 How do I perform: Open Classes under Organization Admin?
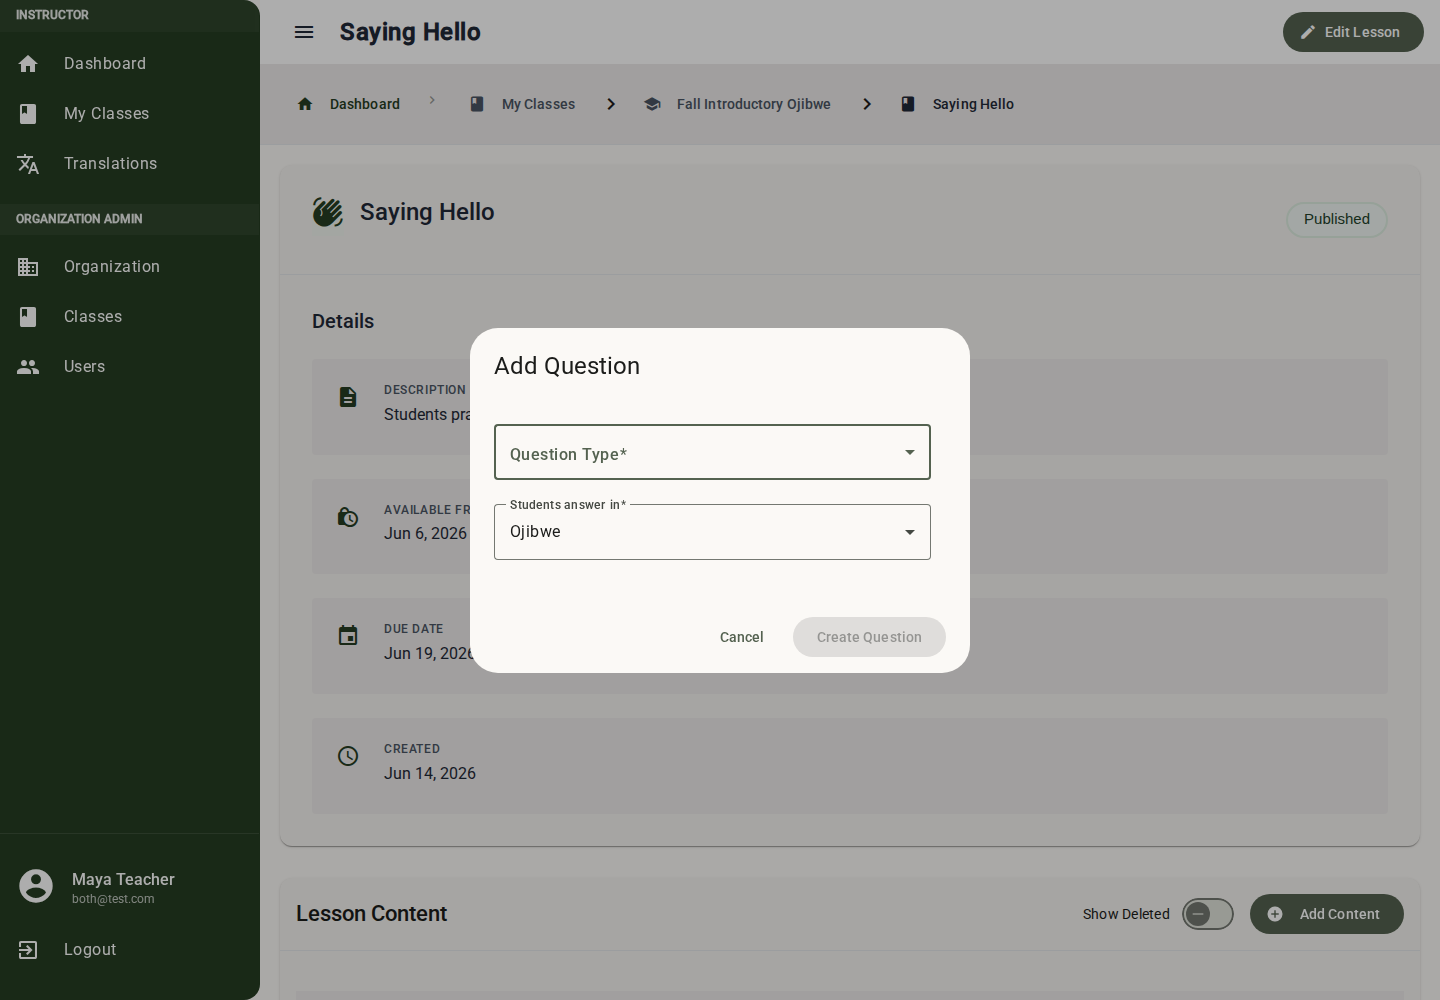[130, 317]
